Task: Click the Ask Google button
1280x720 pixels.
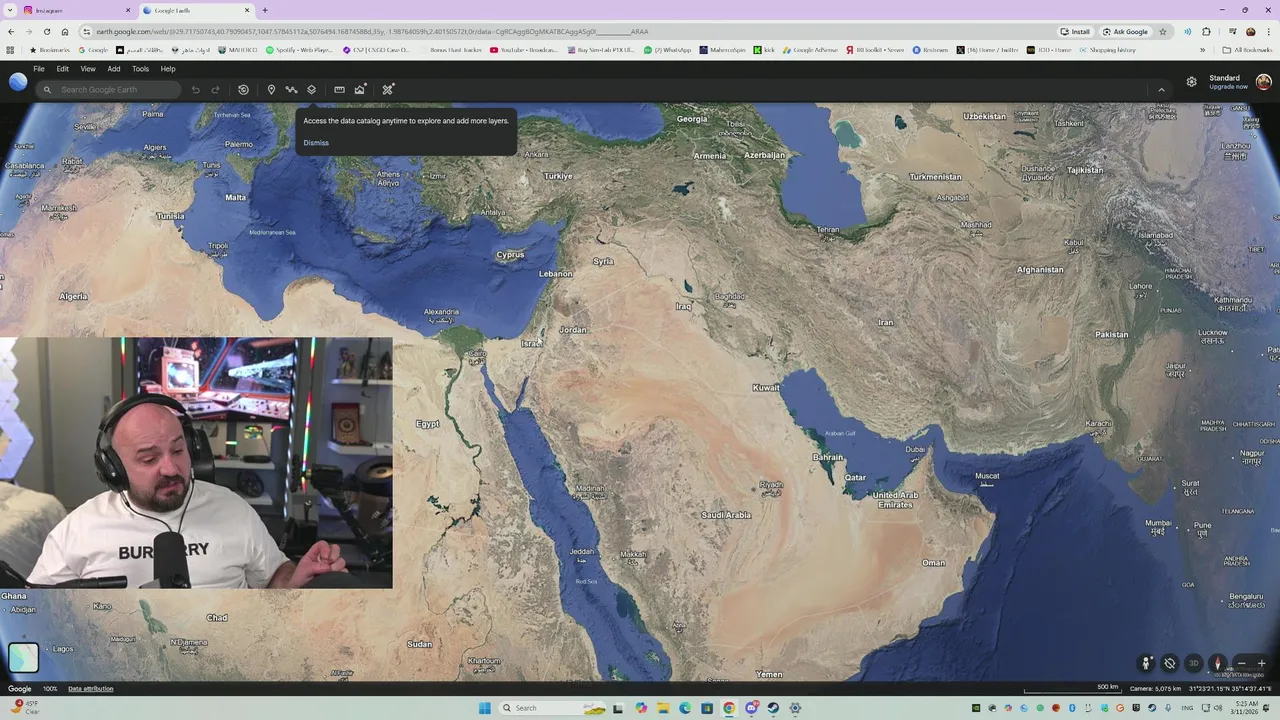Action: pyautogui.click(x=1125, y=31)
